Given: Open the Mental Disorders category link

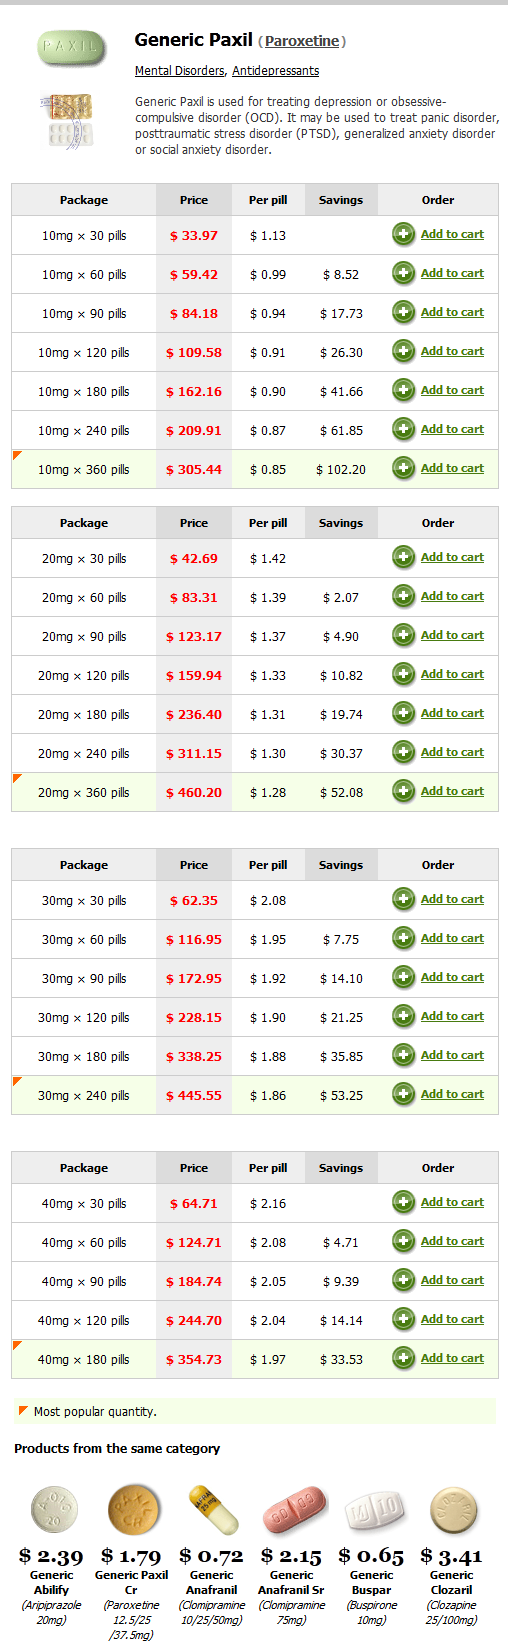Looking at the screenshot, I should [180, 71].
